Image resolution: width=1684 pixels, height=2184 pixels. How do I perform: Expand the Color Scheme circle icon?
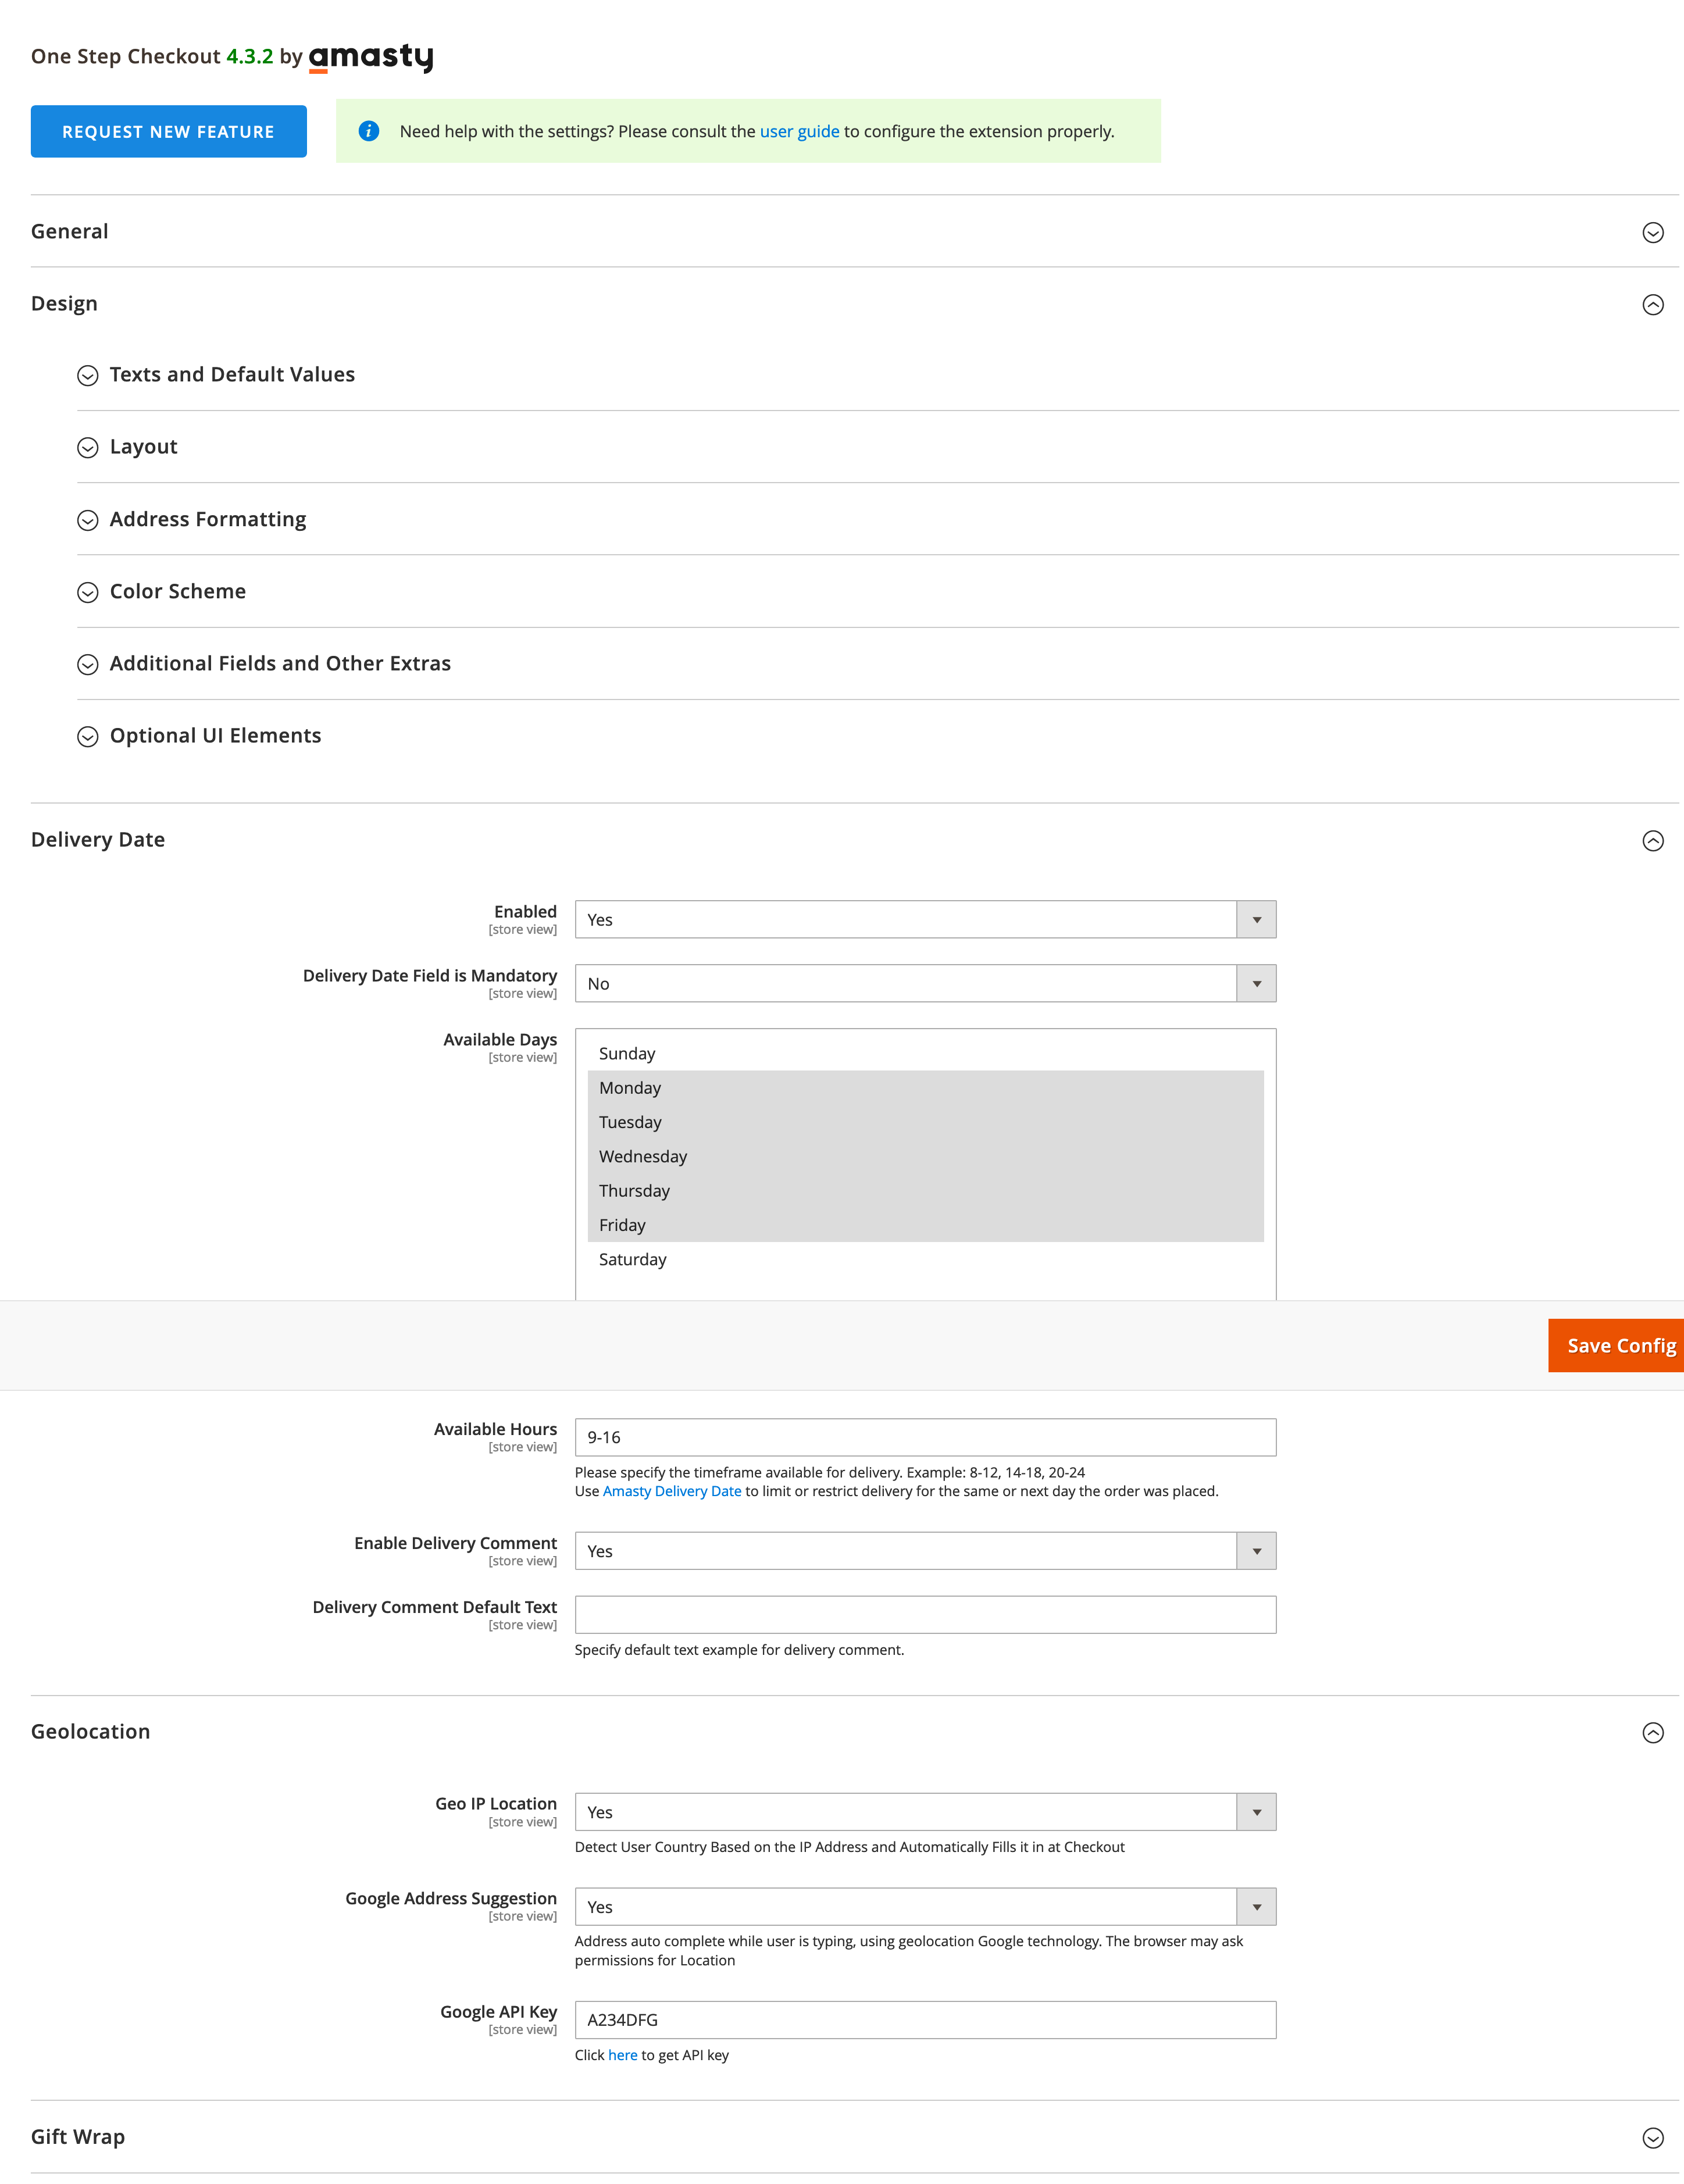[x=88, y=592]
